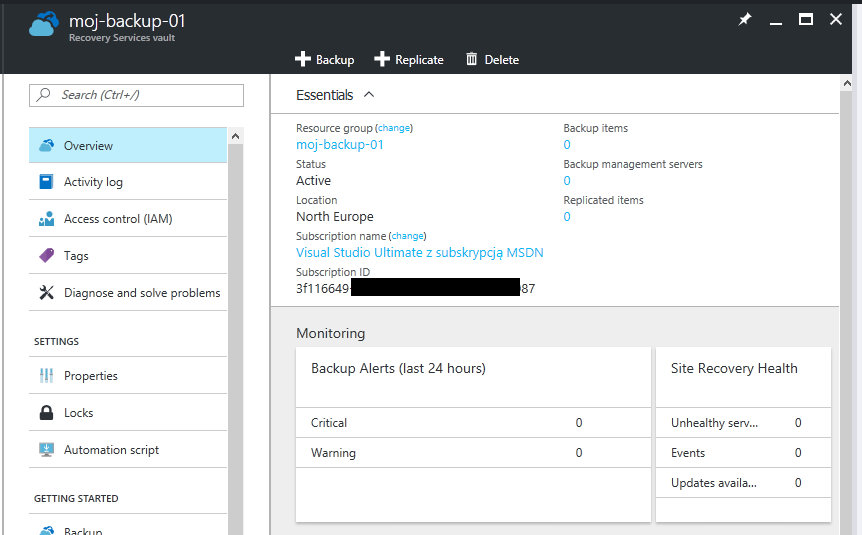Click the main pane scrollbar up arrow
The width and height of the screenshot is (862, 535).
pyautogui.click(x=847, y=84)
